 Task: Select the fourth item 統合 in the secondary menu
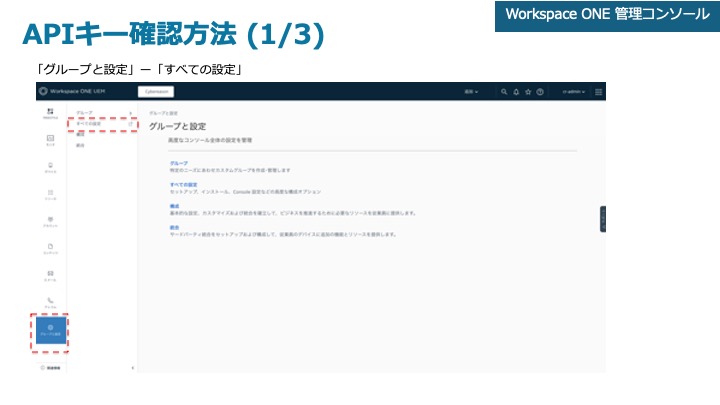(80, 146)
